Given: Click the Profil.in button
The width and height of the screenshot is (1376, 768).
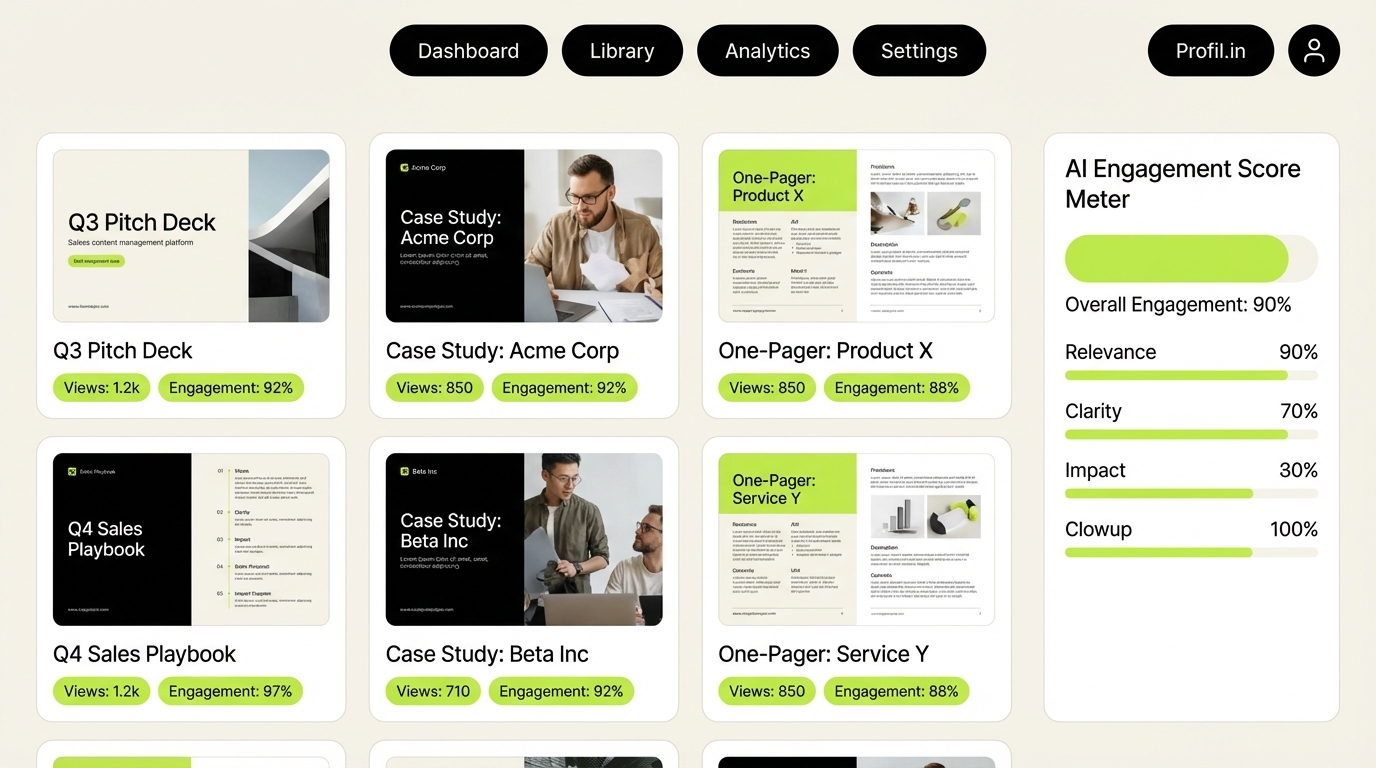Looking at the screenshot, I should pos(1210,50).
